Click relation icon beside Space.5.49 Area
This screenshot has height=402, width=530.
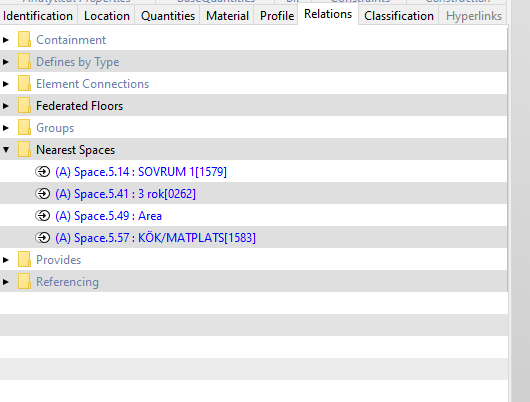(x=43, y=216)
